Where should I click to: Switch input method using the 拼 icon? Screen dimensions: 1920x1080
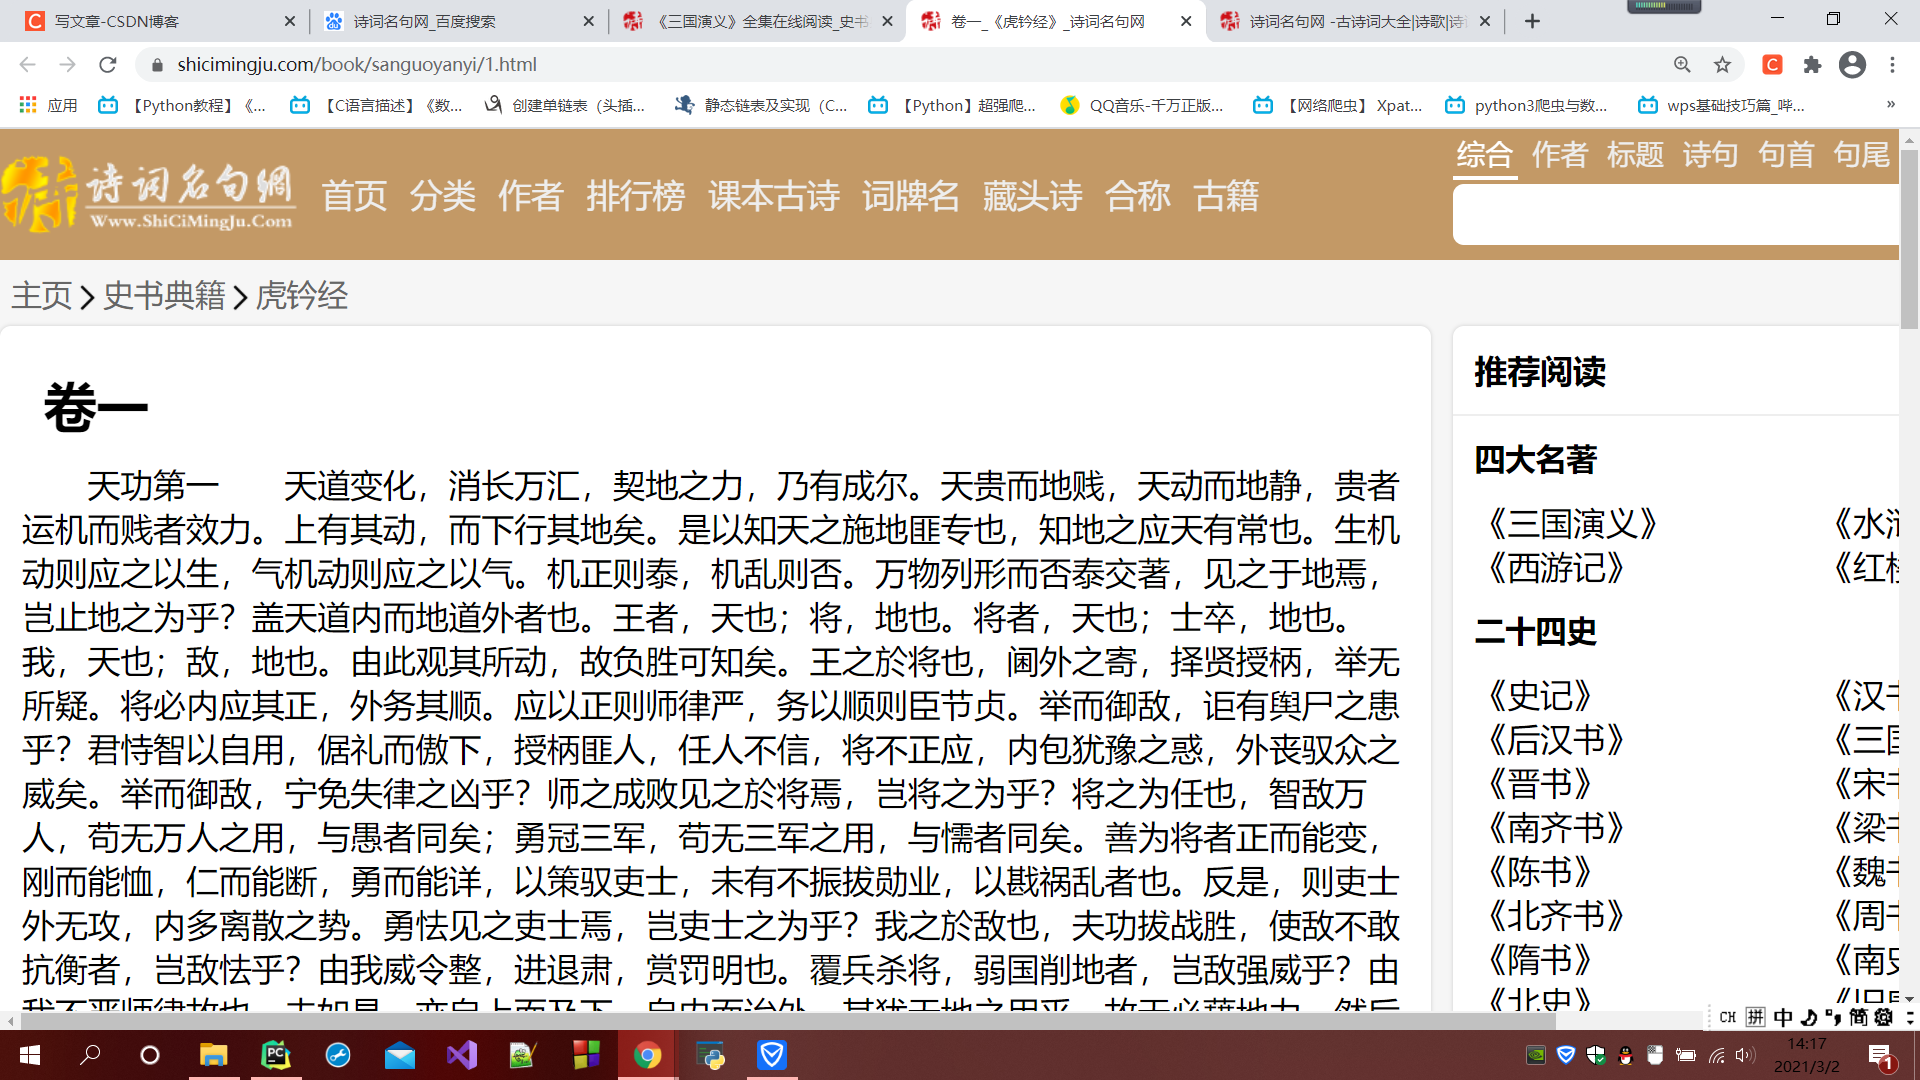pos(1754,1017)
